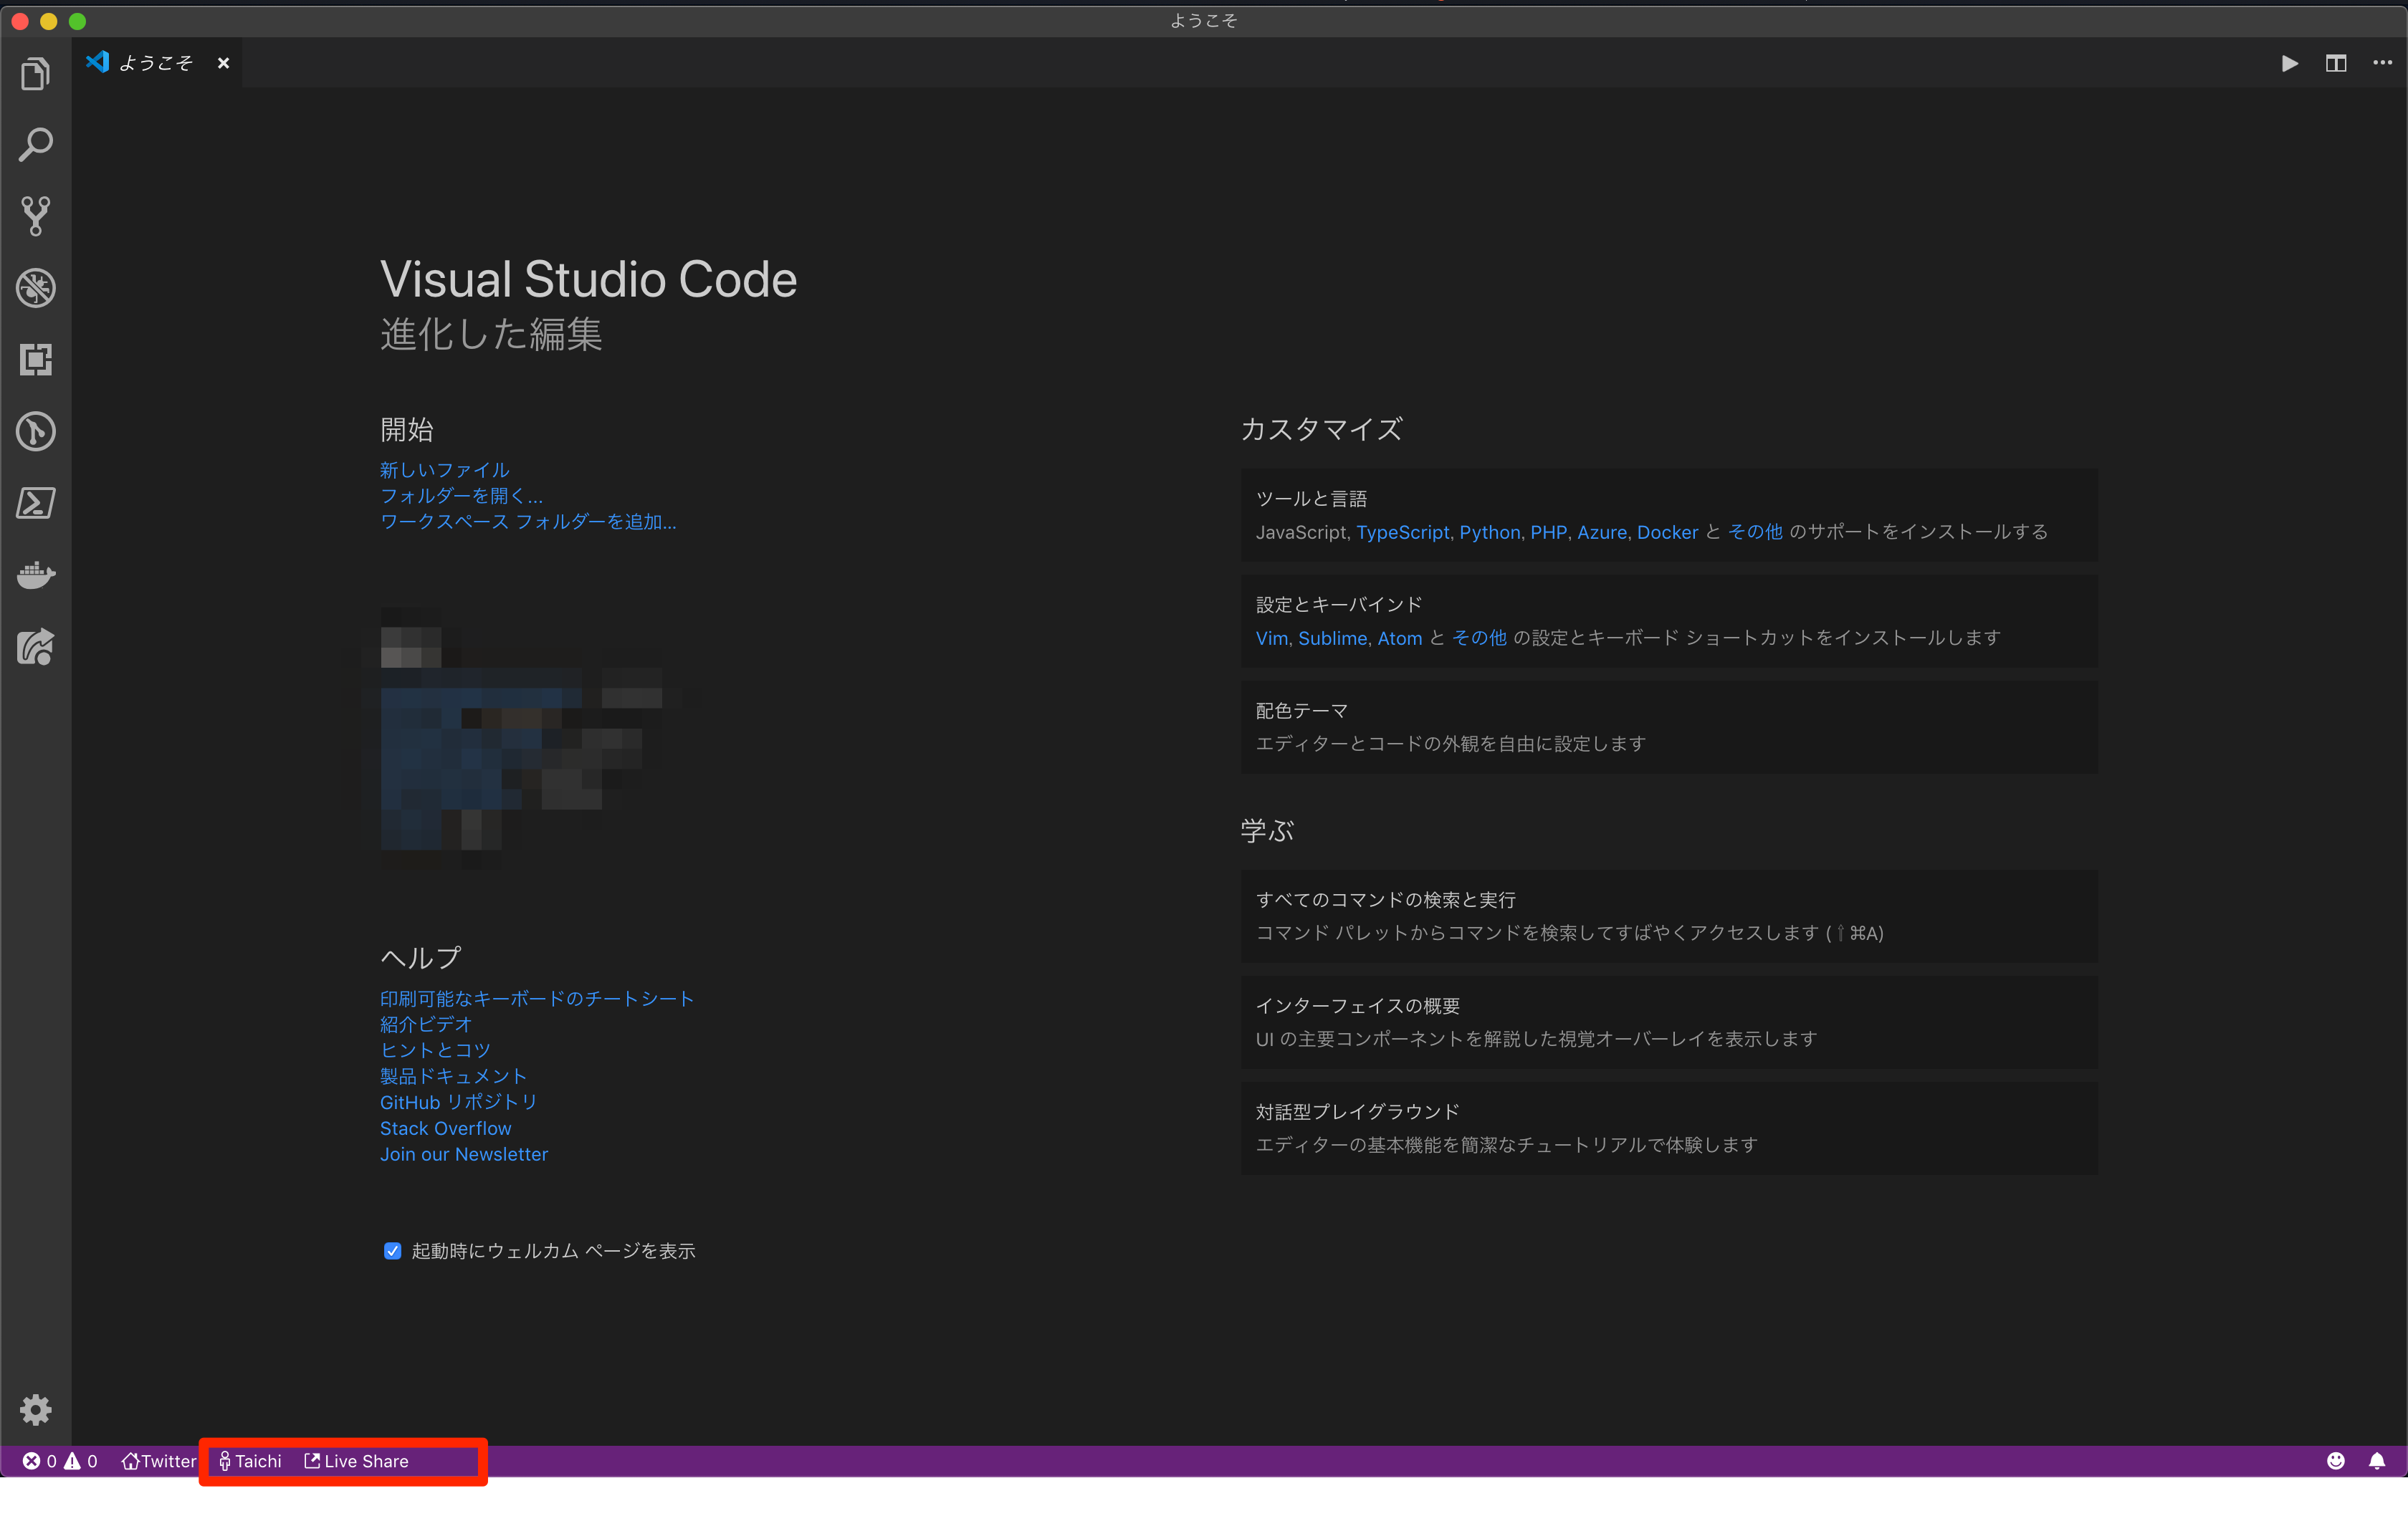
Task: Click the Taichi user status item
Action: [250, 1461]
